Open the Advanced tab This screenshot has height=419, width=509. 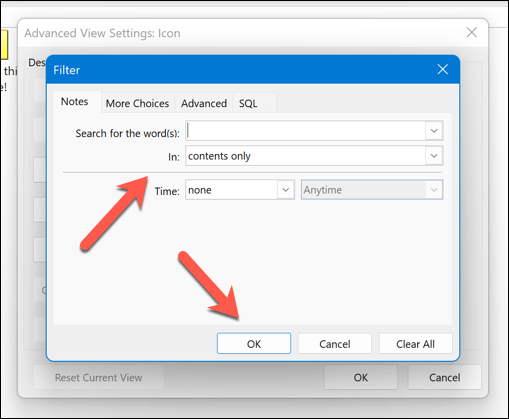[204, 103]
